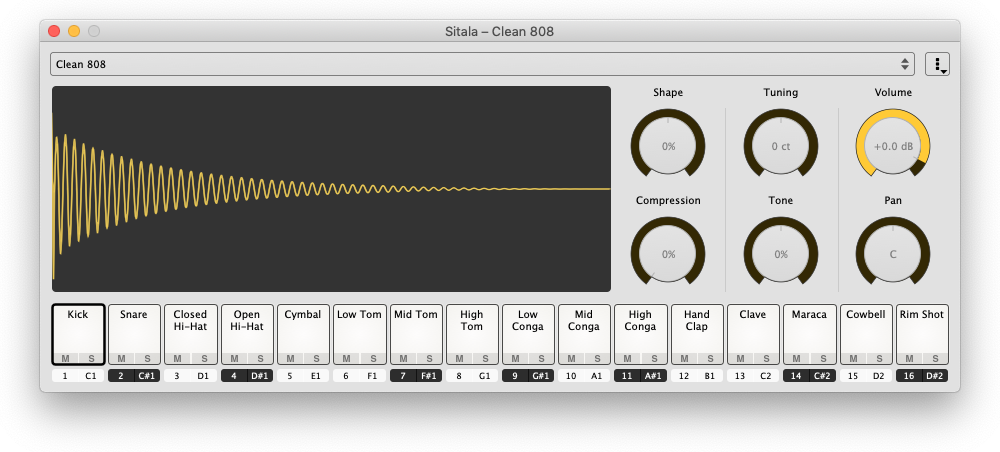Click the C2 note label under Clave
The image size is (1000, 452).
click(x=766, y=375)
